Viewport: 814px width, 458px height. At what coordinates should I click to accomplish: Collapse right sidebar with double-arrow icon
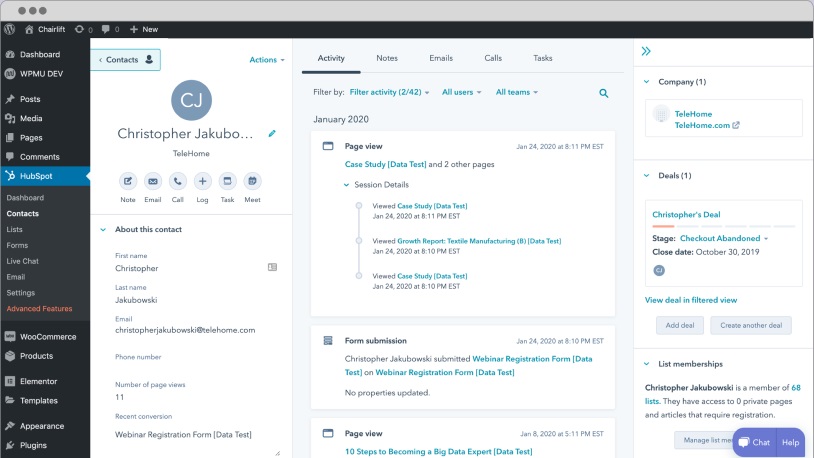(646, 51)
